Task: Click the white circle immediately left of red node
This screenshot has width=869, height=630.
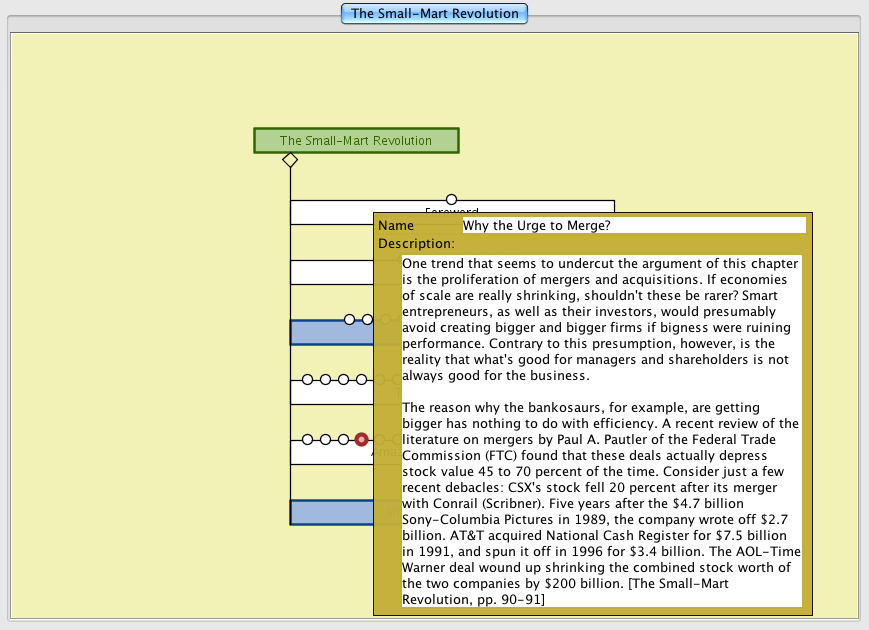Action: (343, 439)
